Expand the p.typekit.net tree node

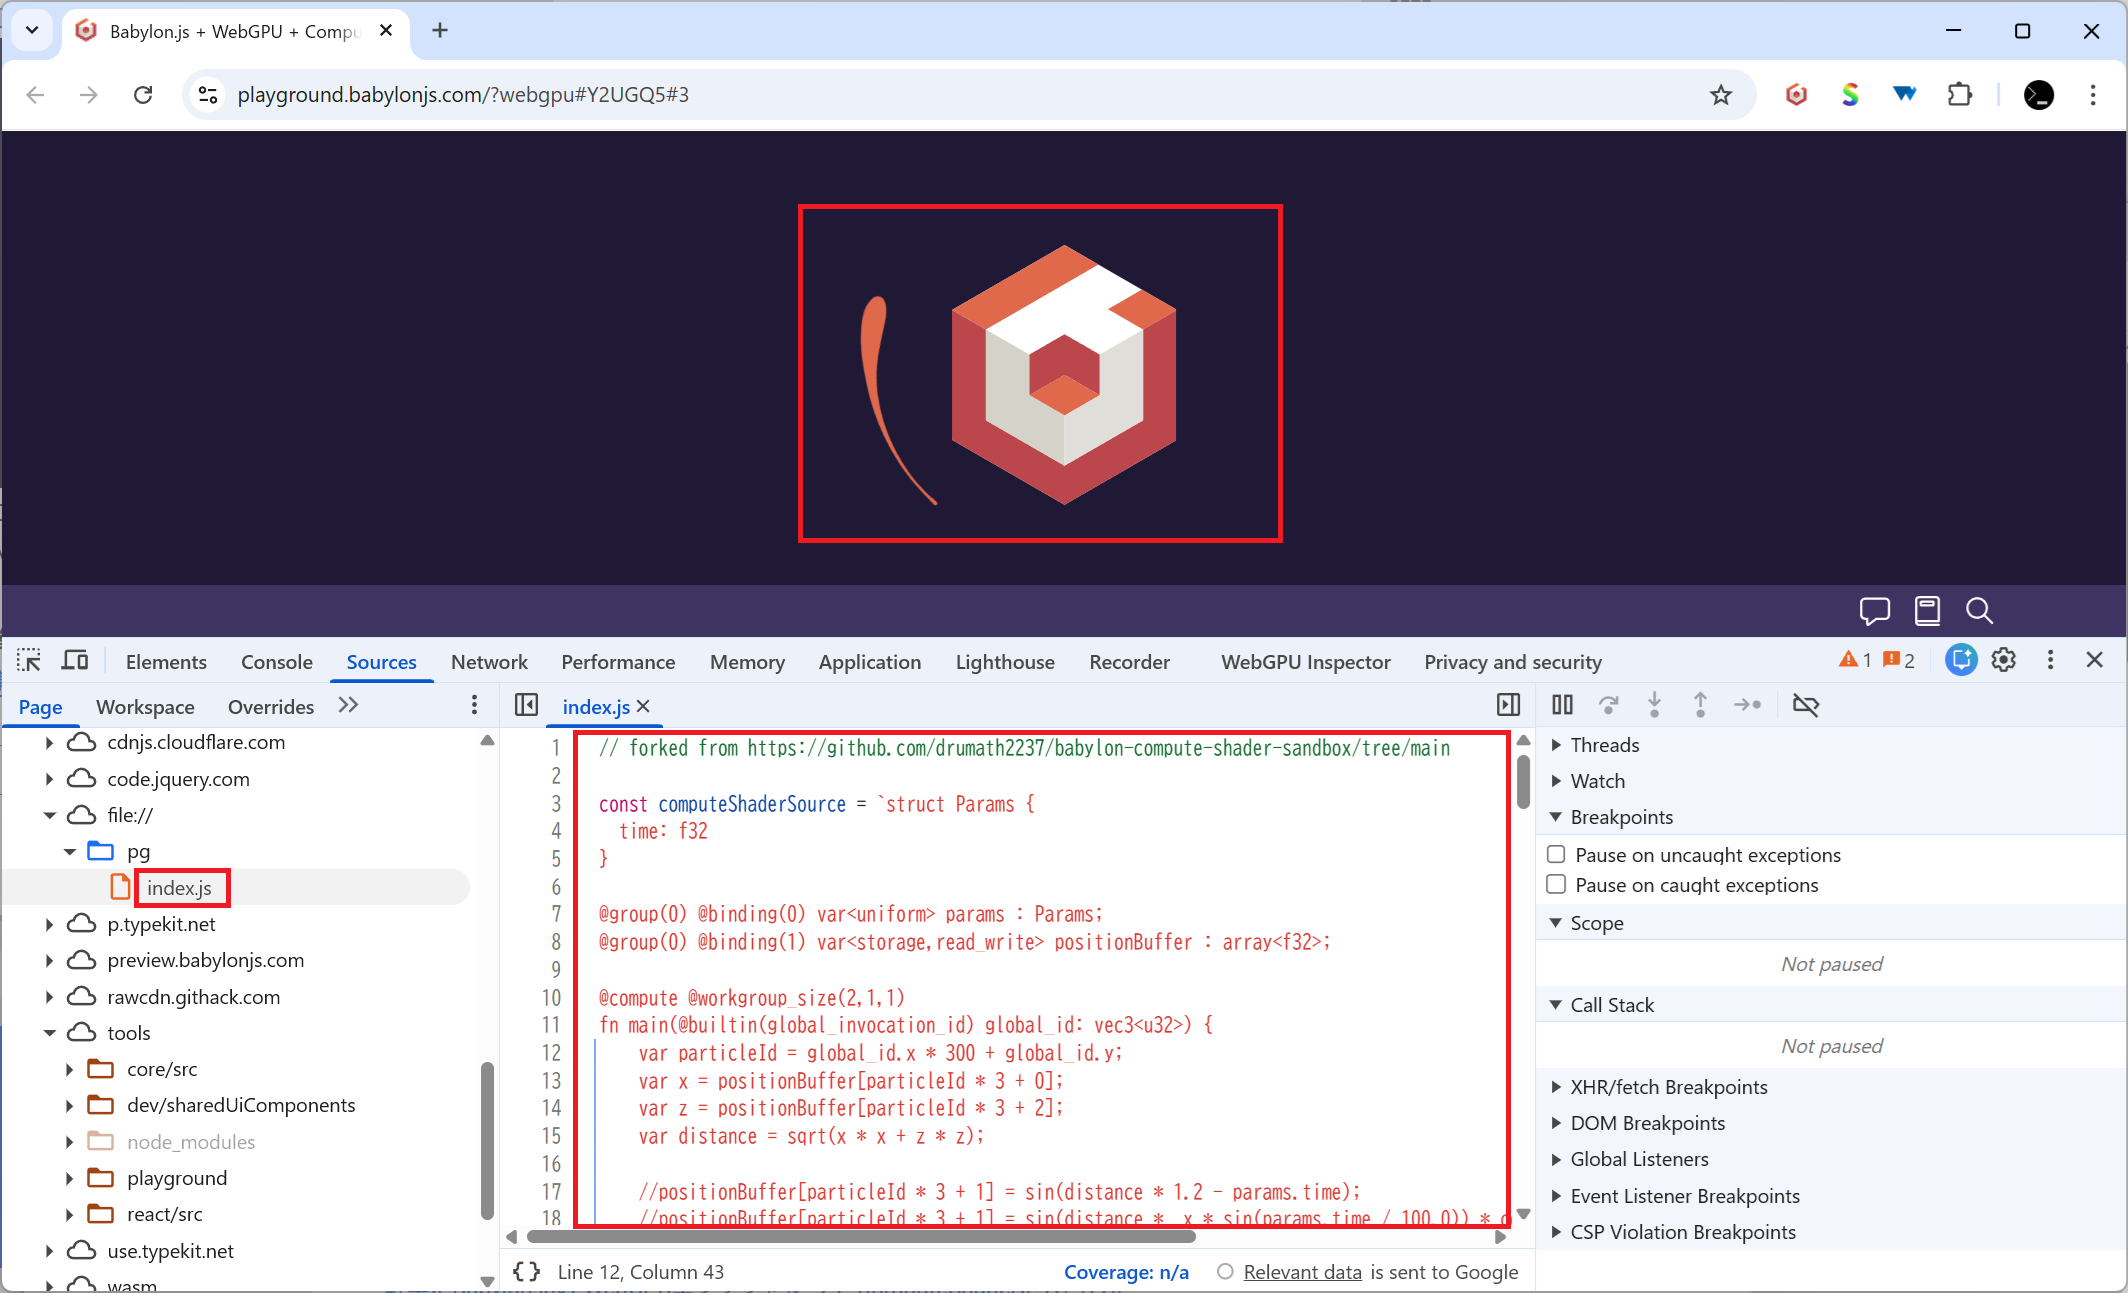(49, 924)
